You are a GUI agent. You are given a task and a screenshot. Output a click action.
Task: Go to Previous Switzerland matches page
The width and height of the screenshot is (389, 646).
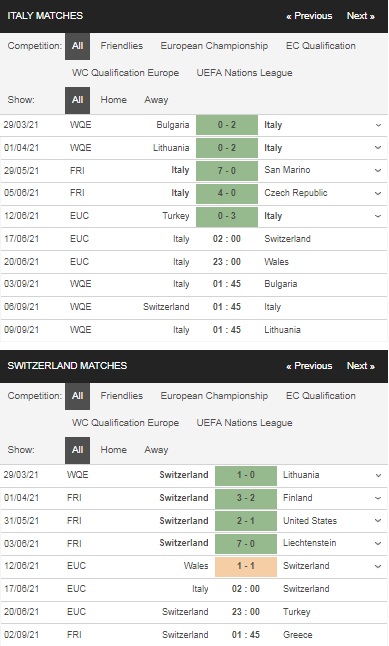point(309,366)
